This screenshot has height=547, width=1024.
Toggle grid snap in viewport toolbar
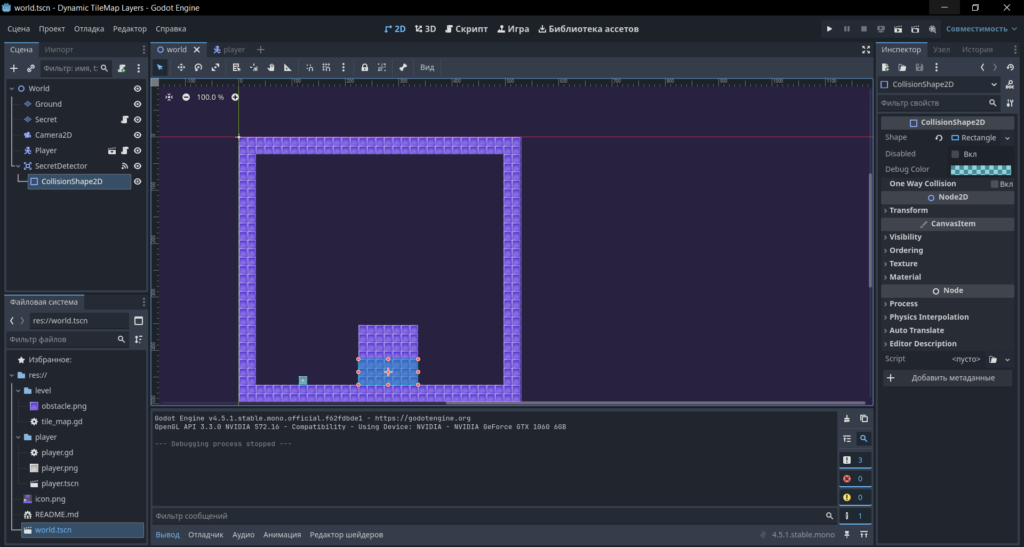(x=326, y=67)
